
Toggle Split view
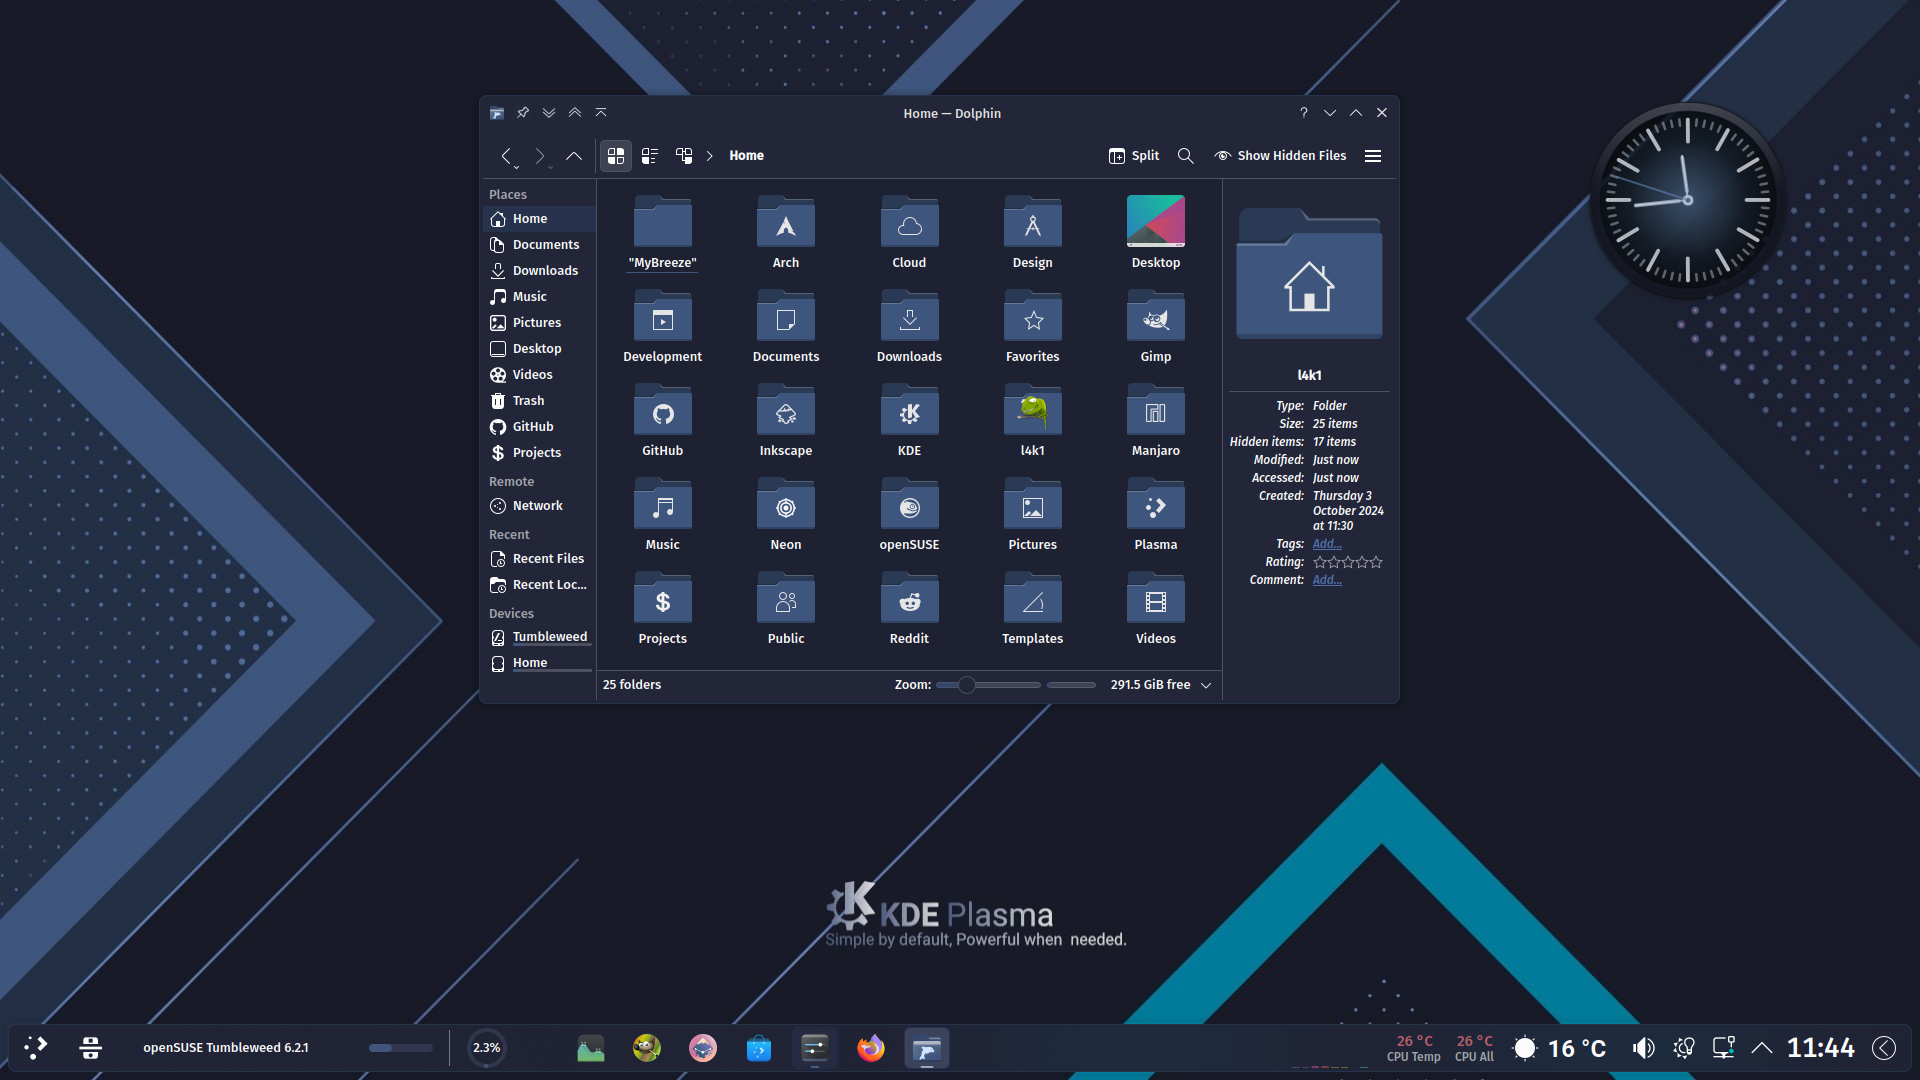1134,156
